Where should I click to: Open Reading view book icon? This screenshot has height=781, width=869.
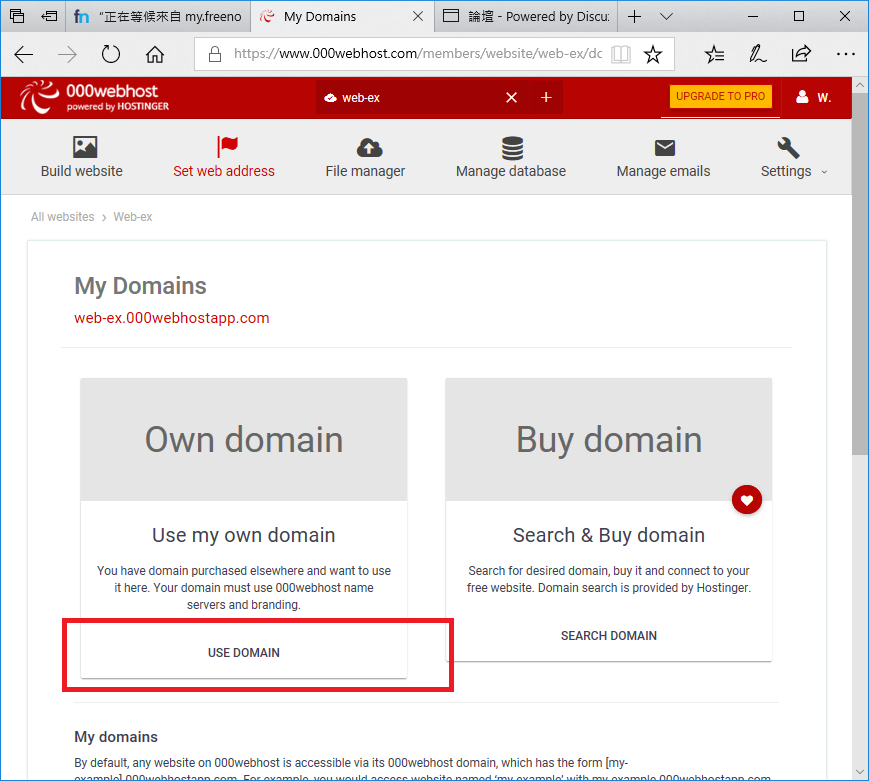(621, 54)
